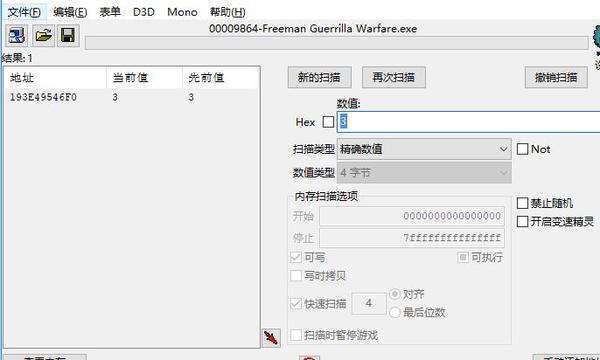
Task: Open the 数值类型 4 字节 dropdown
Action: pyautogui.click(x=424, y=173)
